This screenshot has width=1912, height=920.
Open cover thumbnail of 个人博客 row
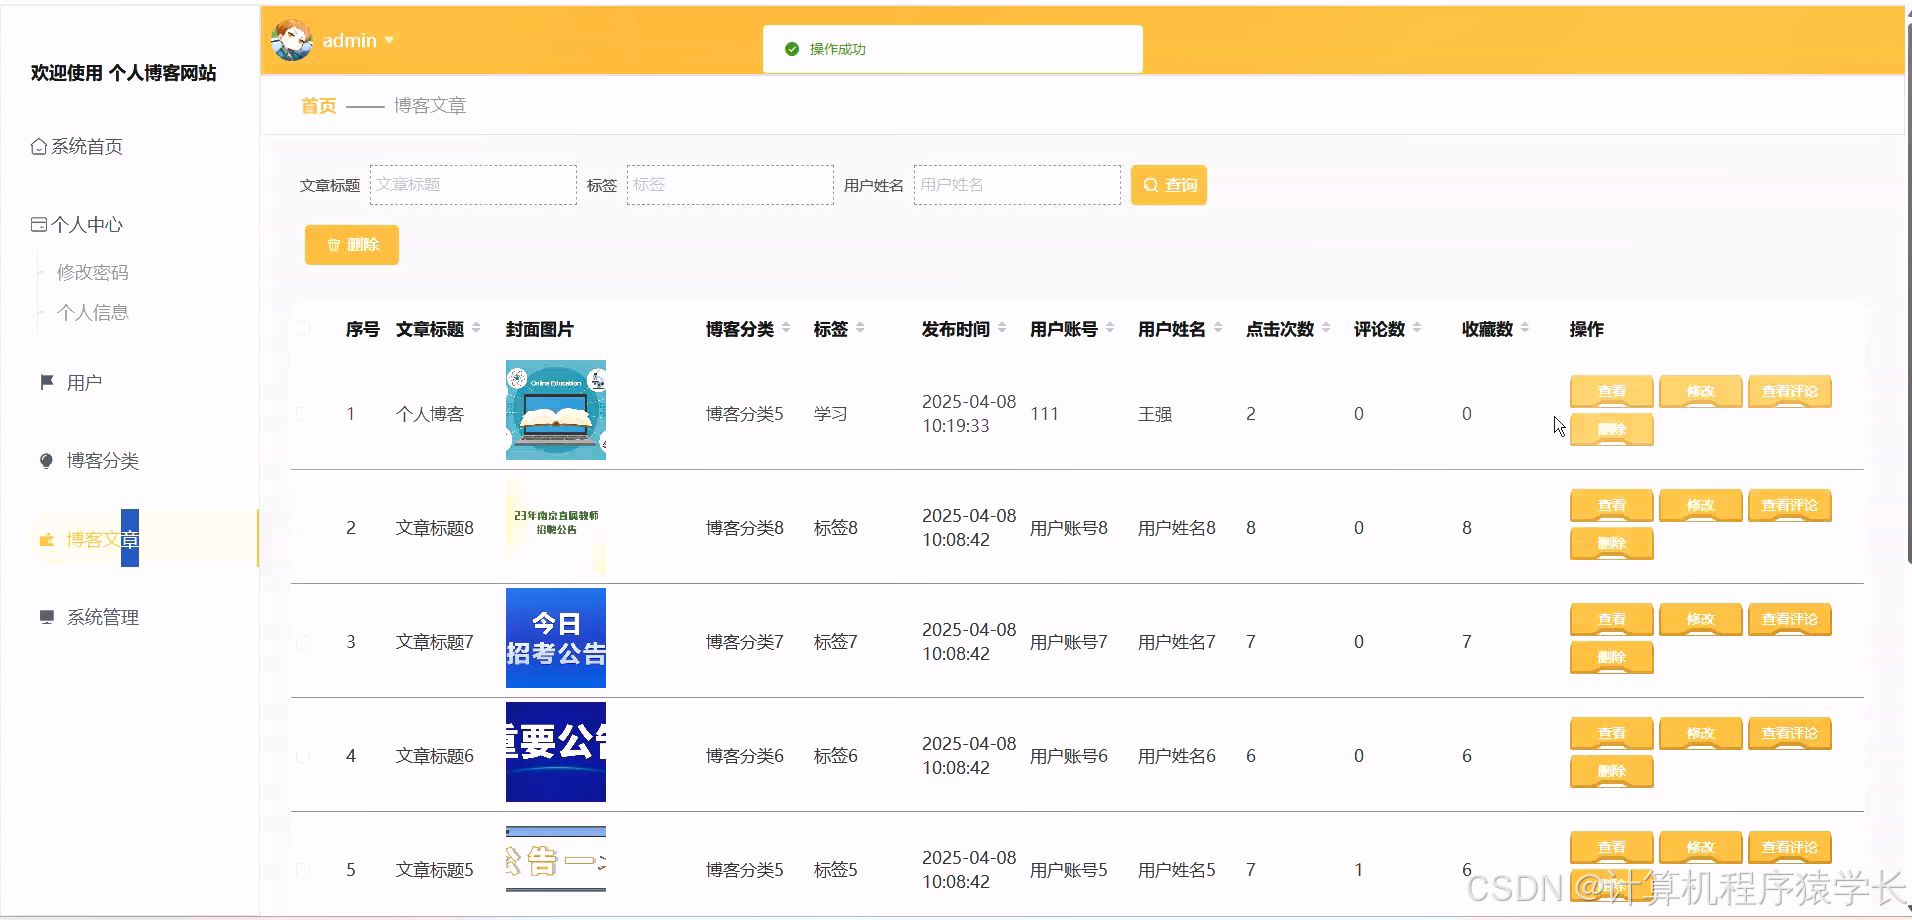[x=556, y=410]
